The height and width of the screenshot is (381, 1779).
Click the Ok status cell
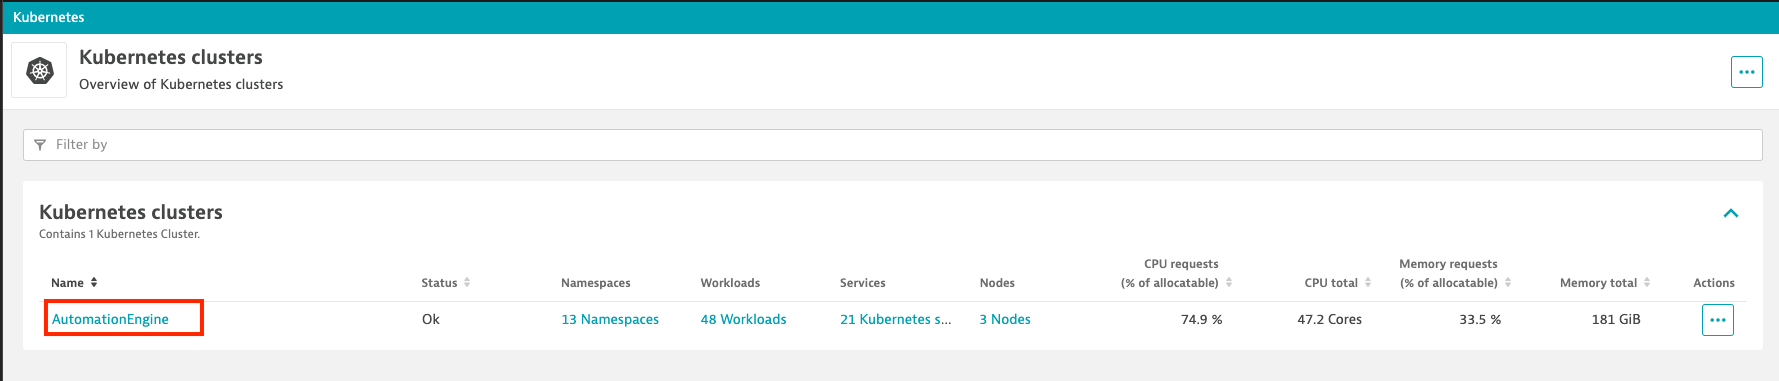[431, 319]
